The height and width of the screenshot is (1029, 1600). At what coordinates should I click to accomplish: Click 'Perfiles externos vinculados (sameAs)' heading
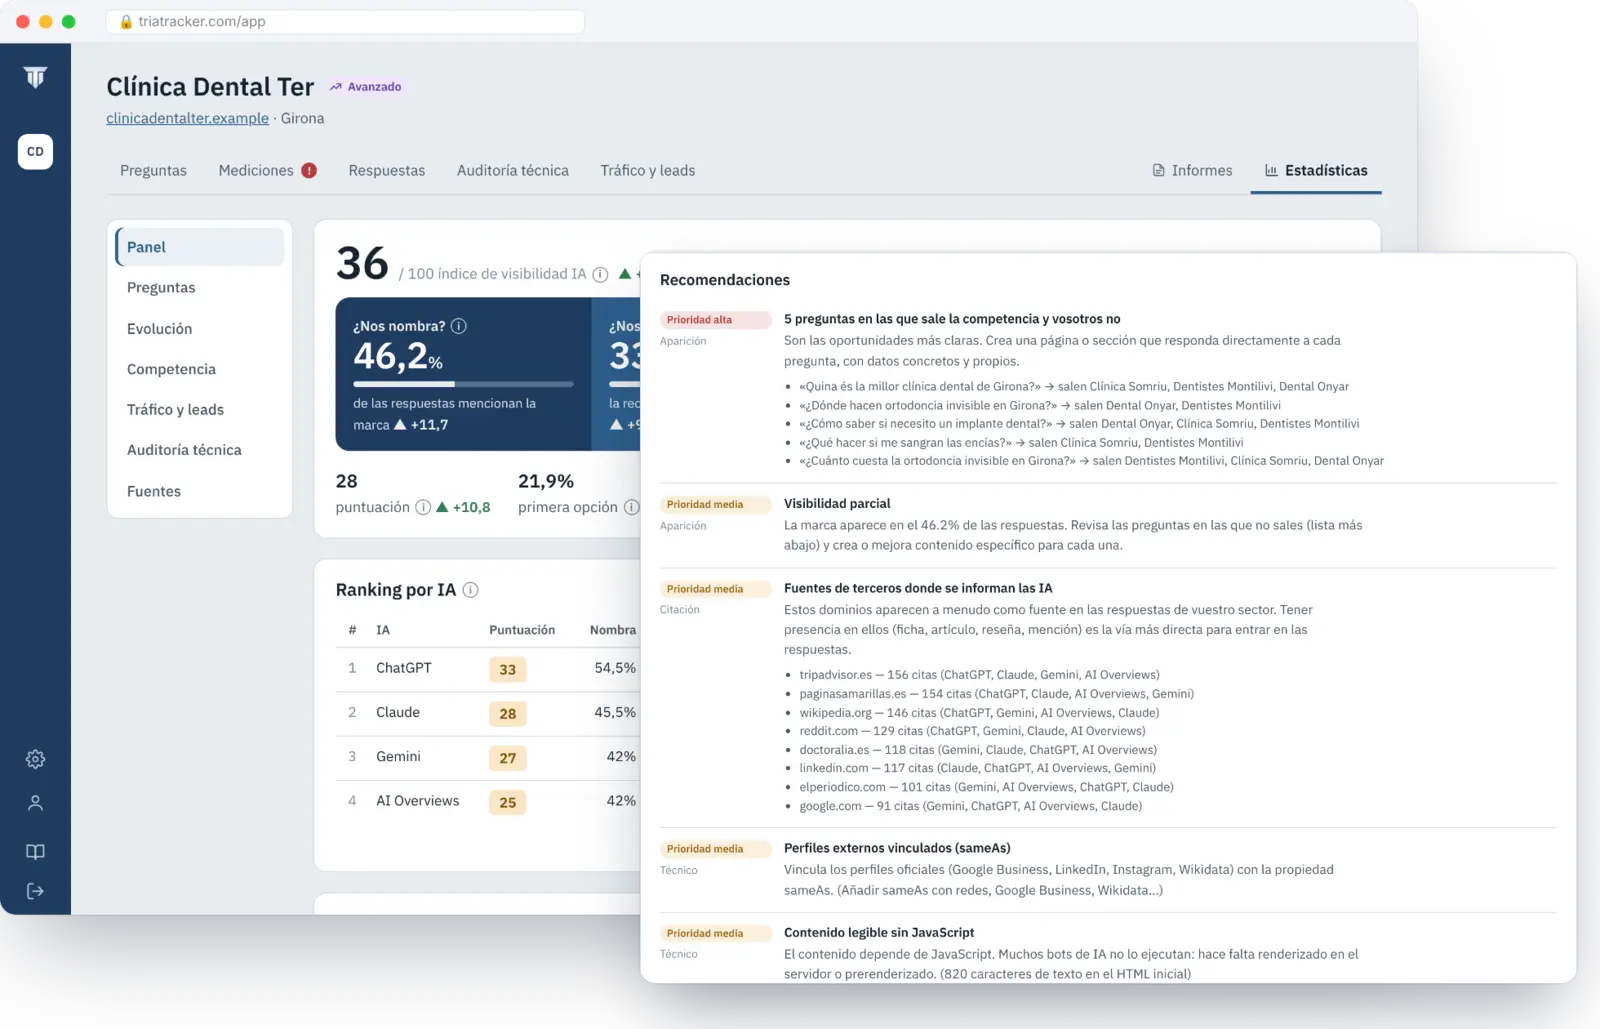pyautogui.click(x=897, y=848)
